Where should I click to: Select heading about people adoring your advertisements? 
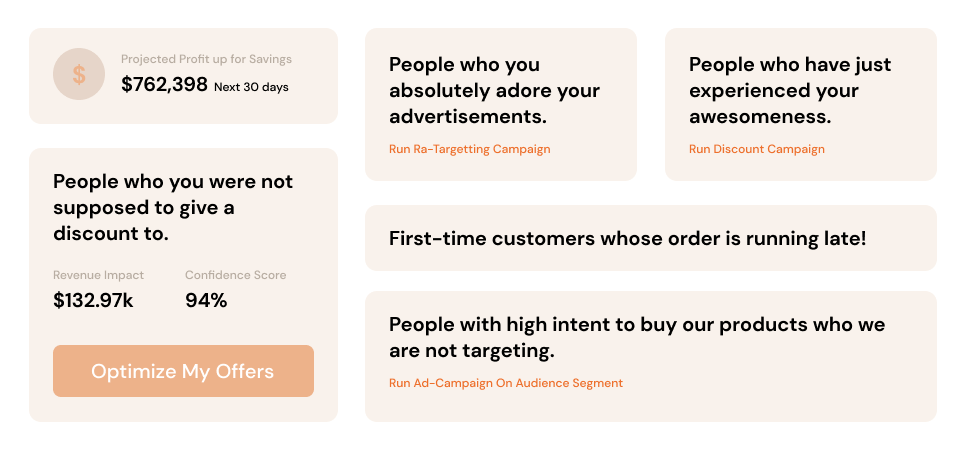tap(494, 90)
